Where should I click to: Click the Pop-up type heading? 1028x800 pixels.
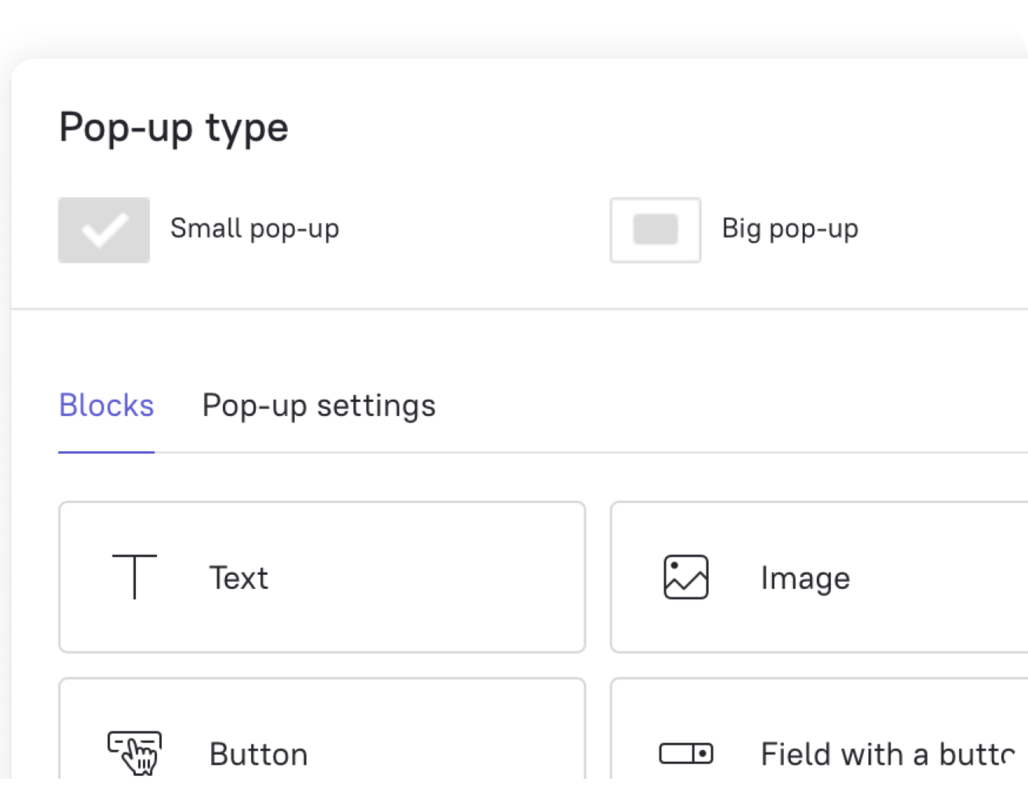[174, 128]
